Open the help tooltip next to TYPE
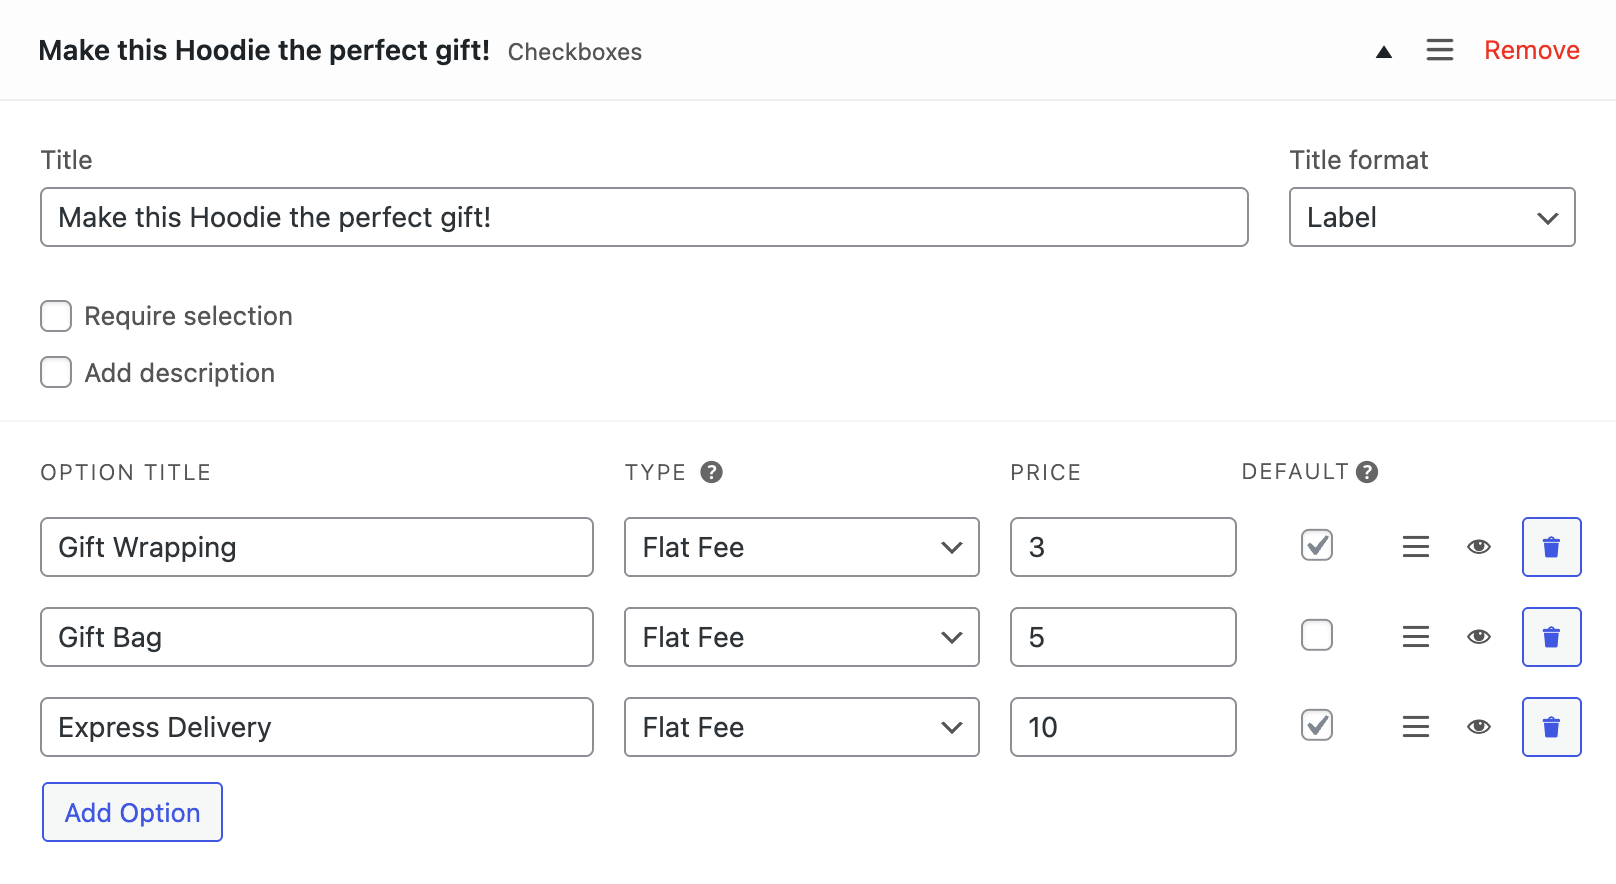The image size is (1616, 884). click(x=712, y=471)
